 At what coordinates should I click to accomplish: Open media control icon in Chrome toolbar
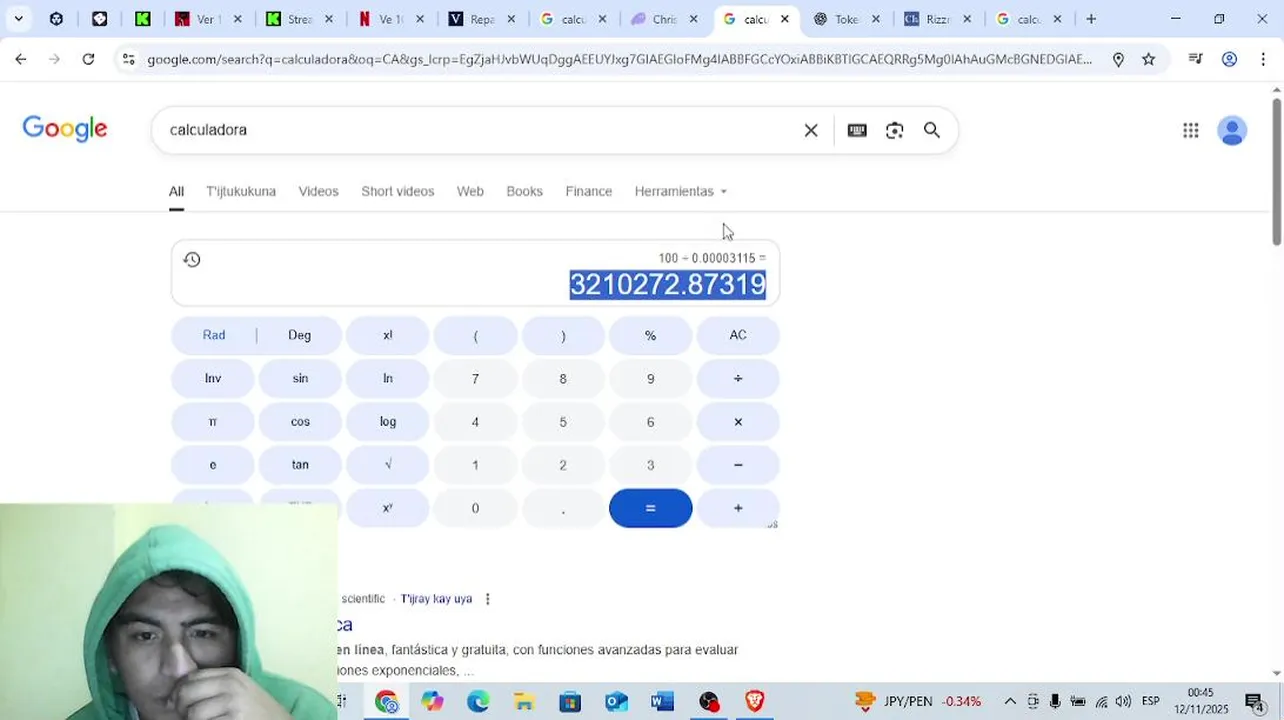coord(1195,59)
